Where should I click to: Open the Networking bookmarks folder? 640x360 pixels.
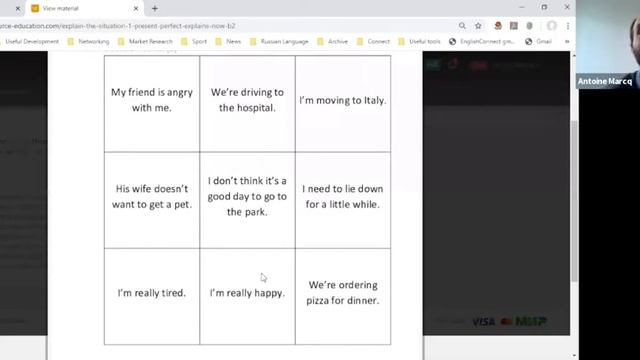click(89, 42)
